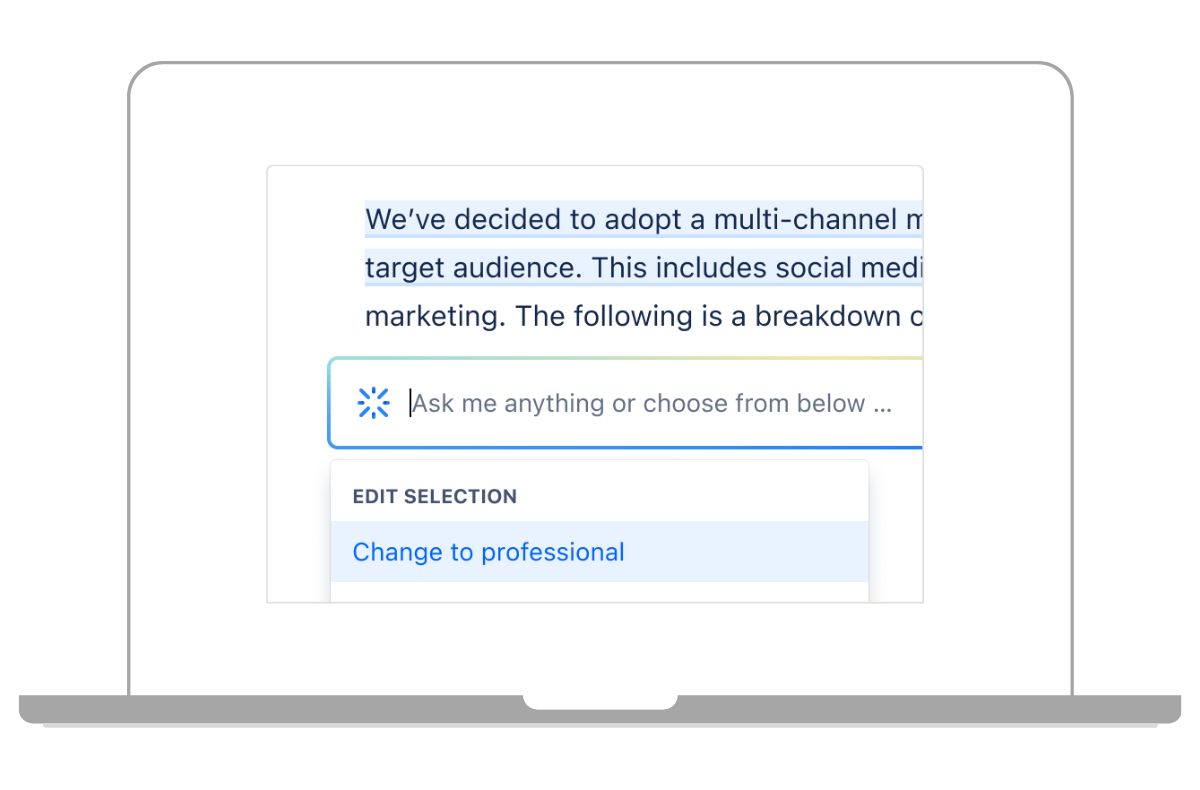Click the AI sparkle icon in prompt box

pos(373,403)
